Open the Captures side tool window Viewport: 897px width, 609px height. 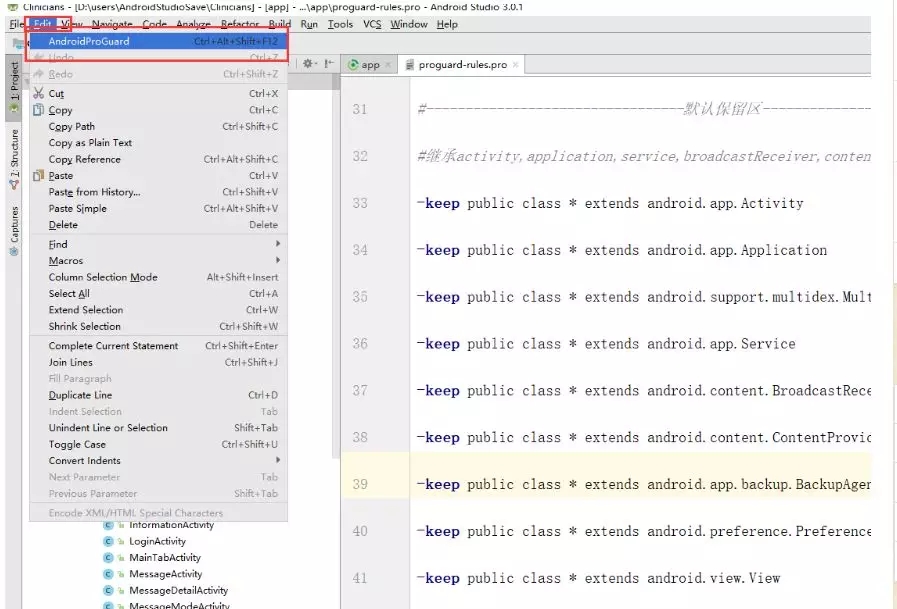14,230
